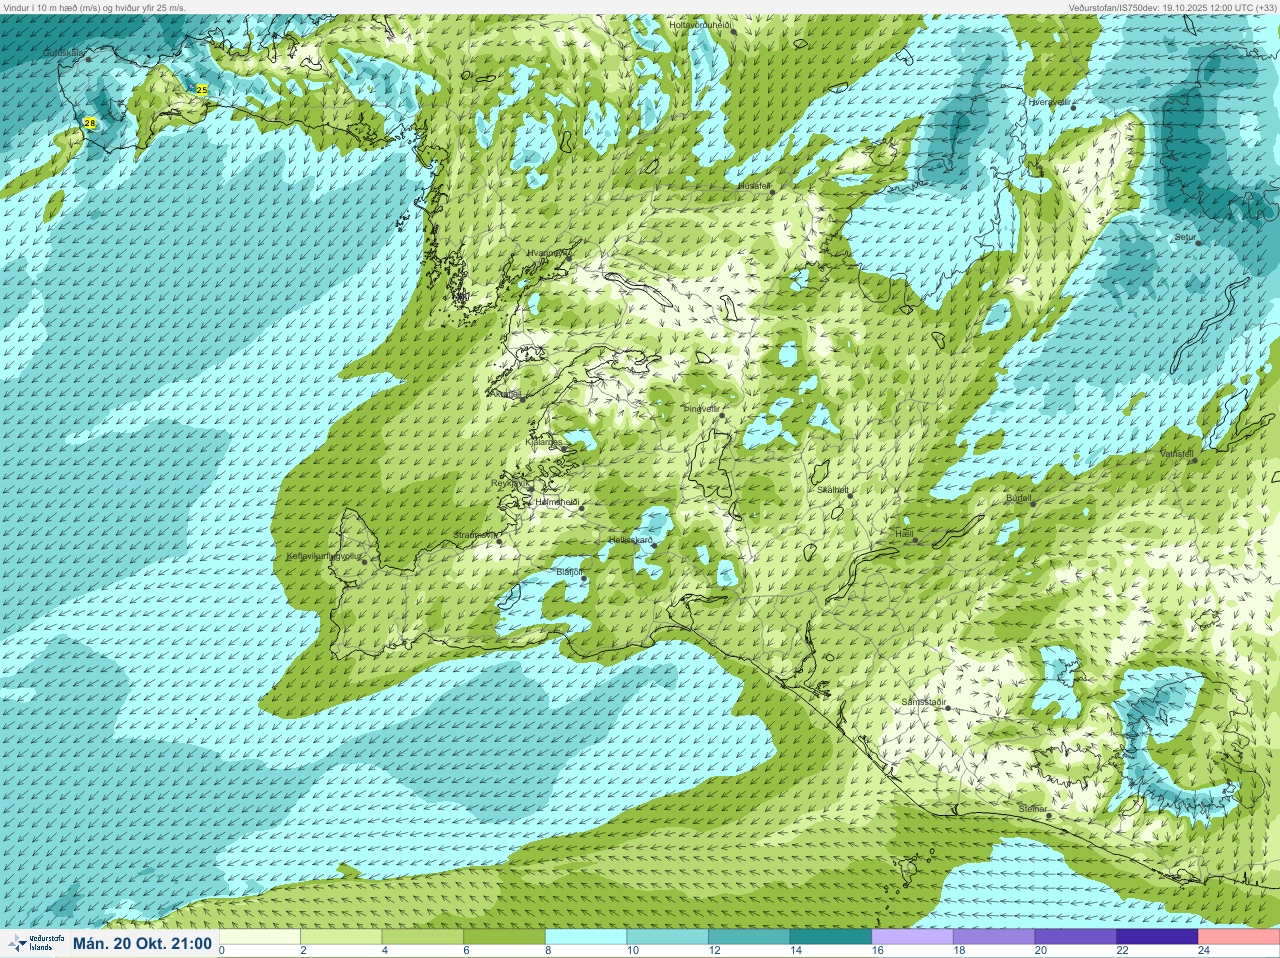The height and width of the screenshot is (958, 1280).
Task: Click the Hvanneyri station label
Action: click(547, 253)
